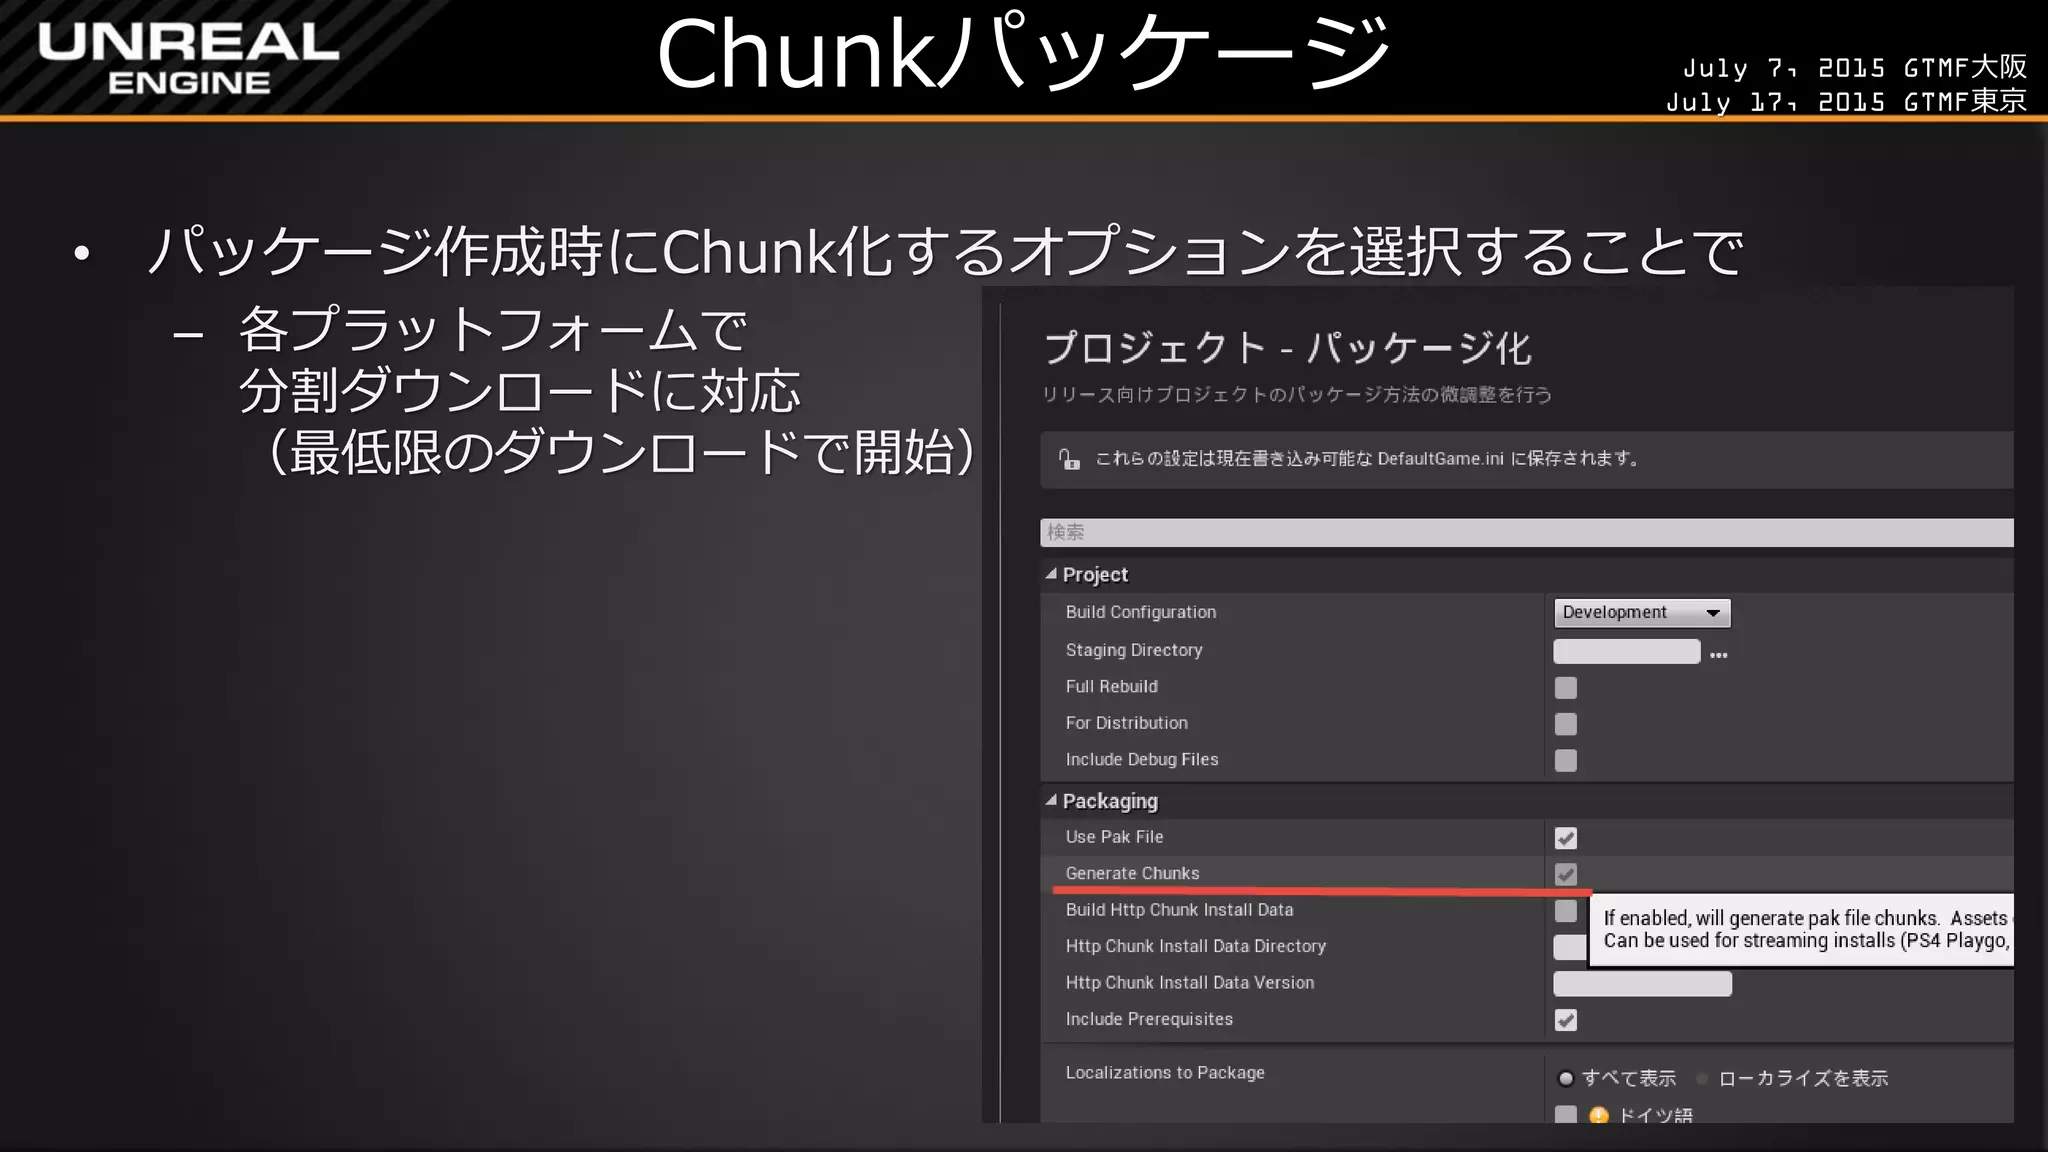Viewport: 2048px width, 1152px height.
Task: Click the Staging Directory label
Action: coord(1134,650)
